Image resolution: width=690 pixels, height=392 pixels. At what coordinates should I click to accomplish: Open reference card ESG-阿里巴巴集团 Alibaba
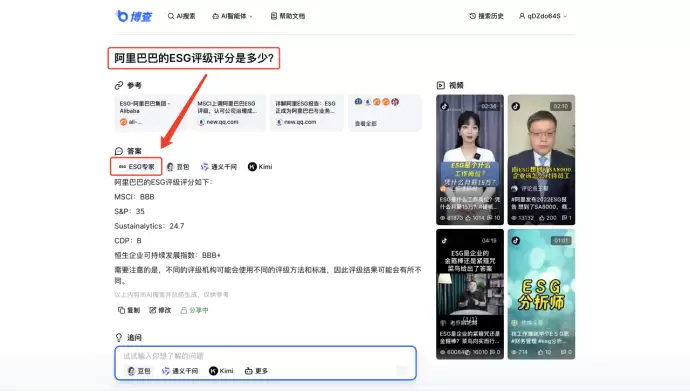(150, 113)
